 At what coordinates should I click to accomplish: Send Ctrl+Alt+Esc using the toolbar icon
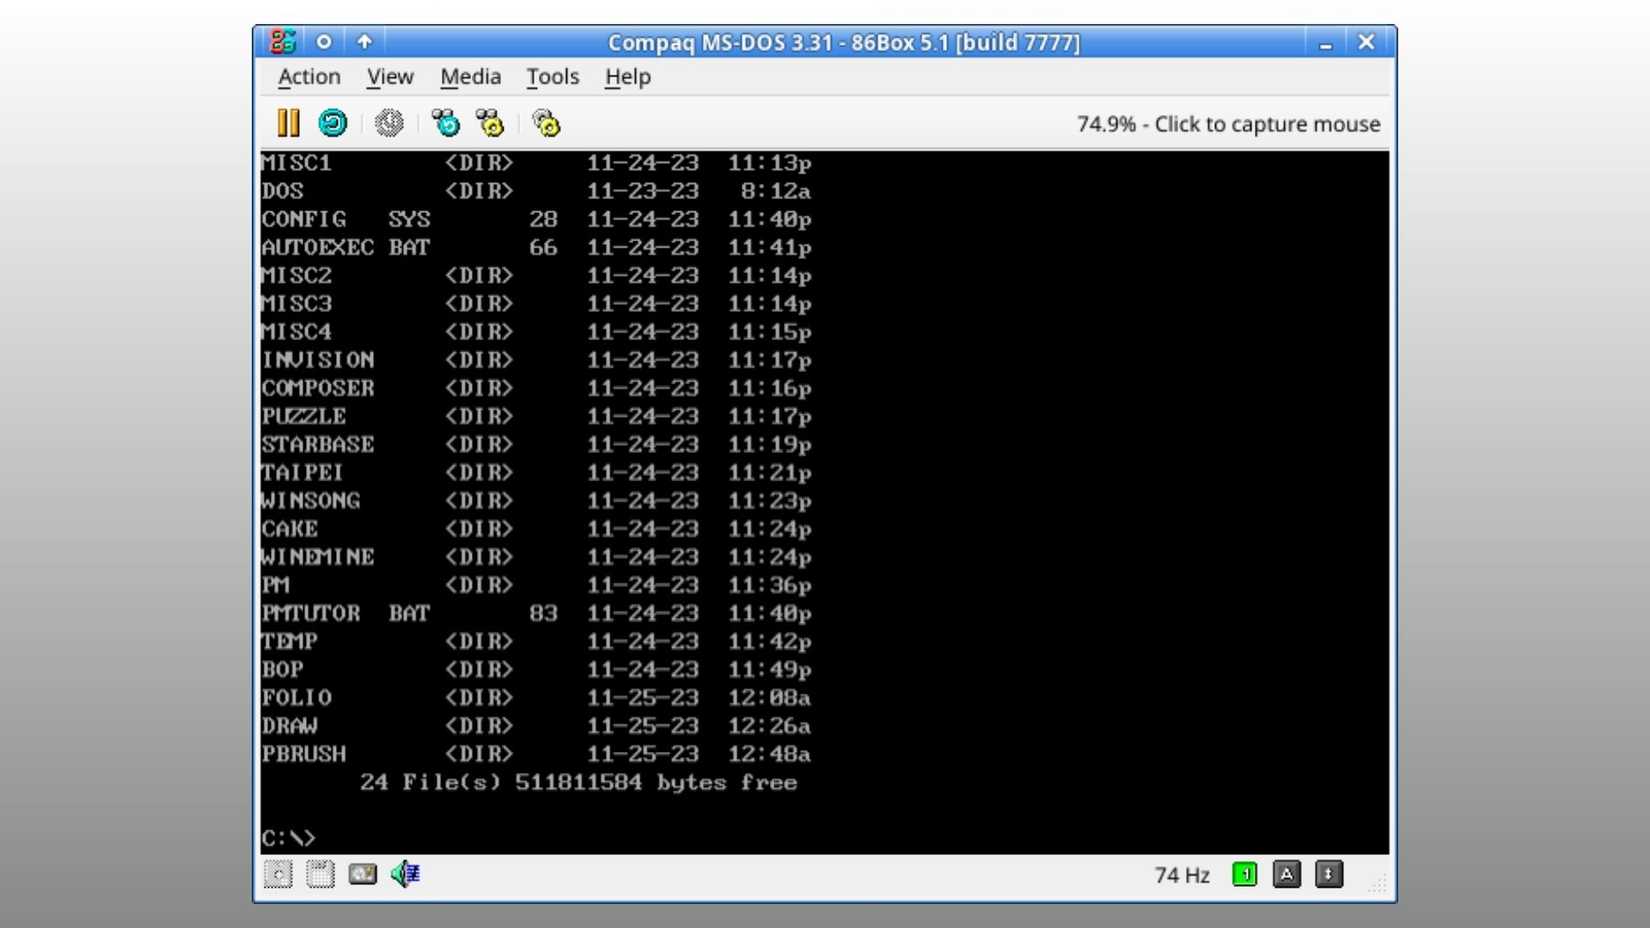coord(490,123)
